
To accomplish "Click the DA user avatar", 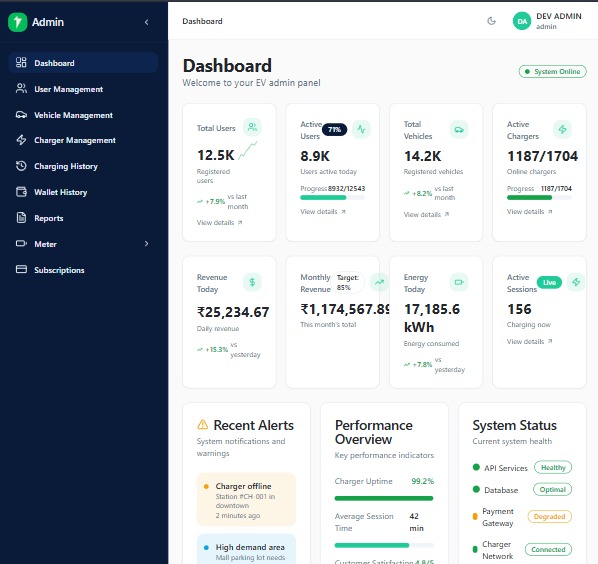I will (x=522, y=21).
